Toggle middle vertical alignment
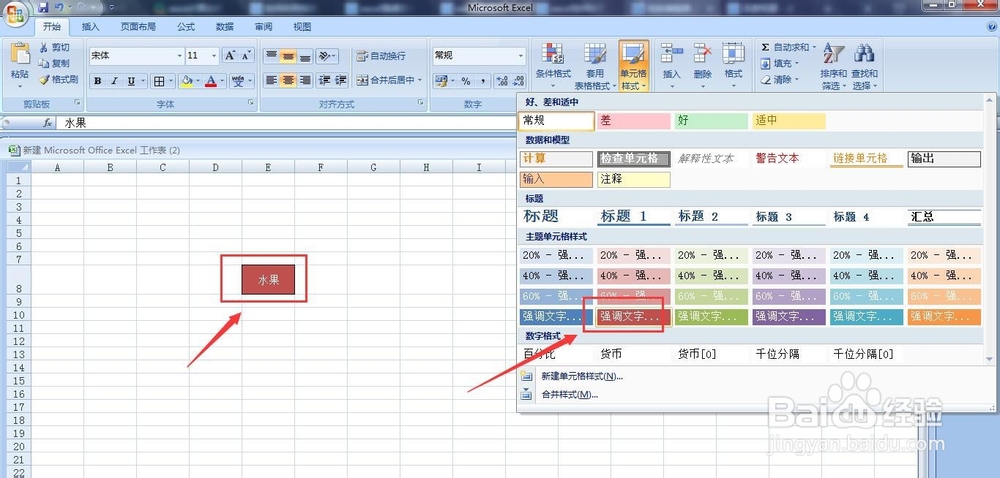Viewport: 1000px width, 478px height. click(x=288, y=56)
